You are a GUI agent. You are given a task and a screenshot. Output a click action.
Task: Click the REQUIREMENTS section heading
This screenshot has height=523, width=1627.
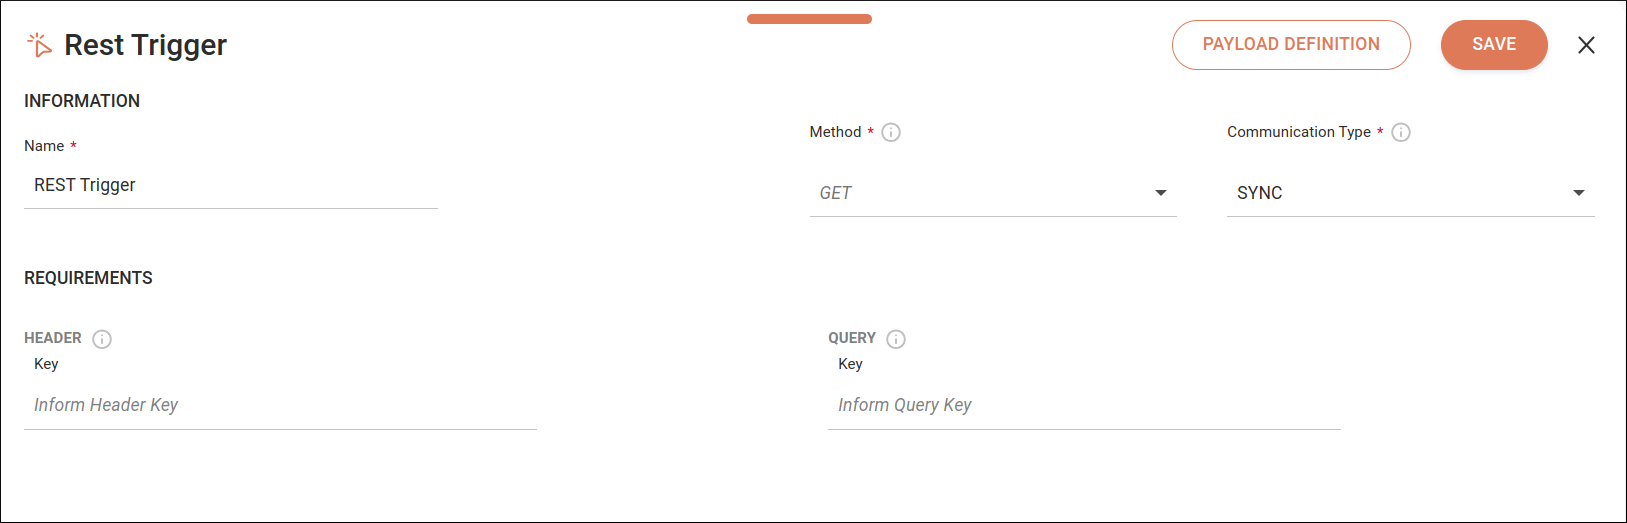pyautogui.click(x=88, y=278)
